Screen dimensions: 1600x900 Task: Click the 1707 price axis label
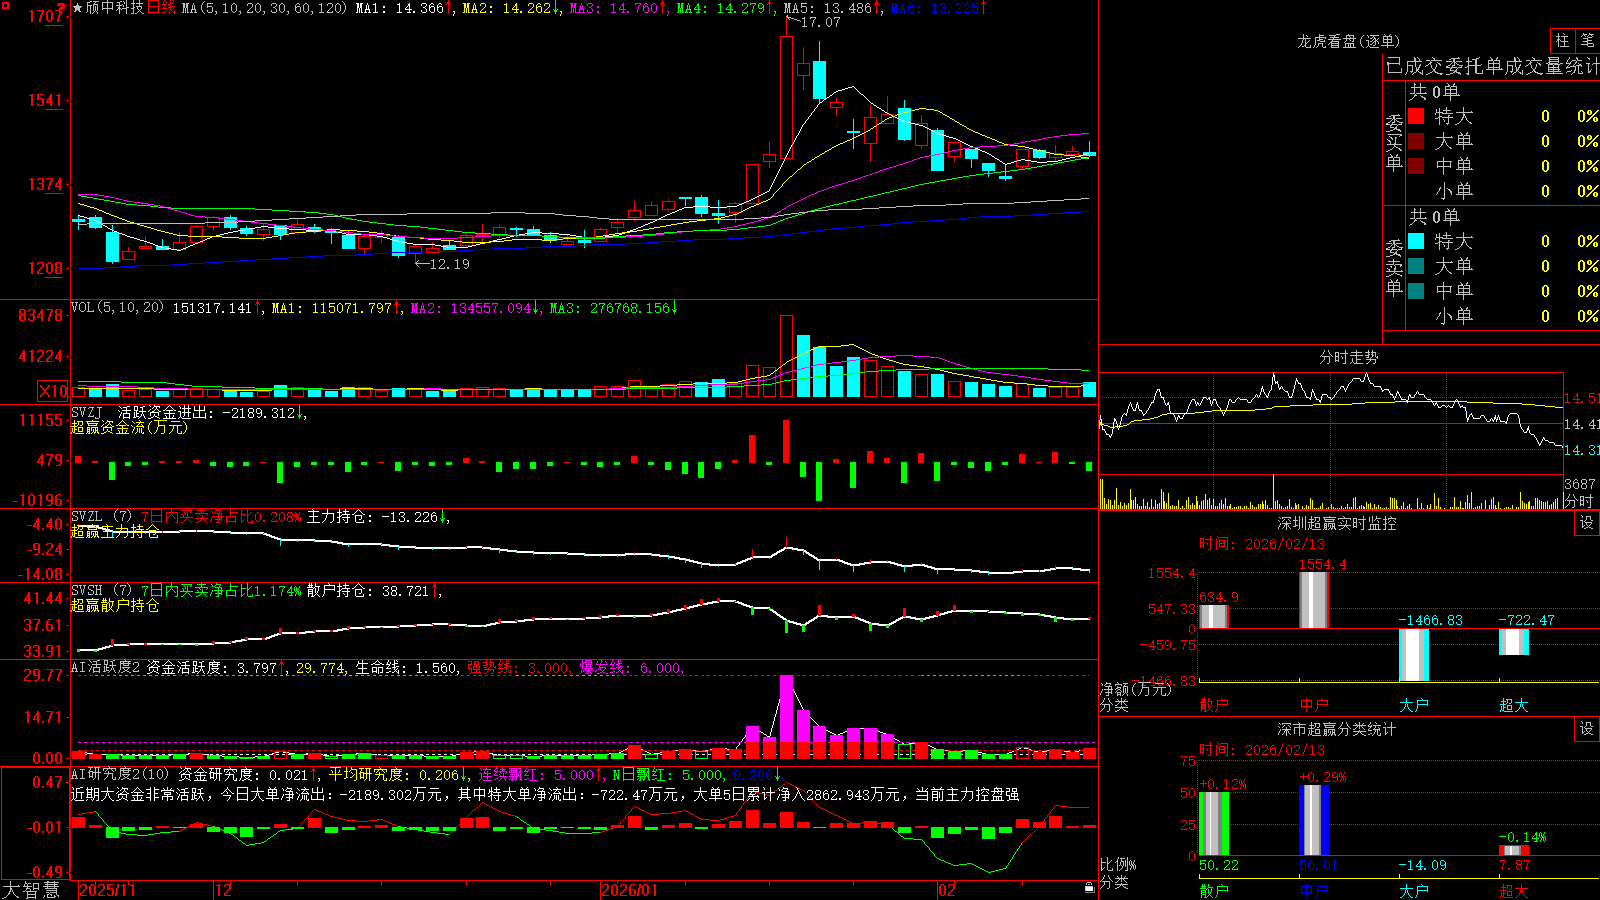click(46, 16)
